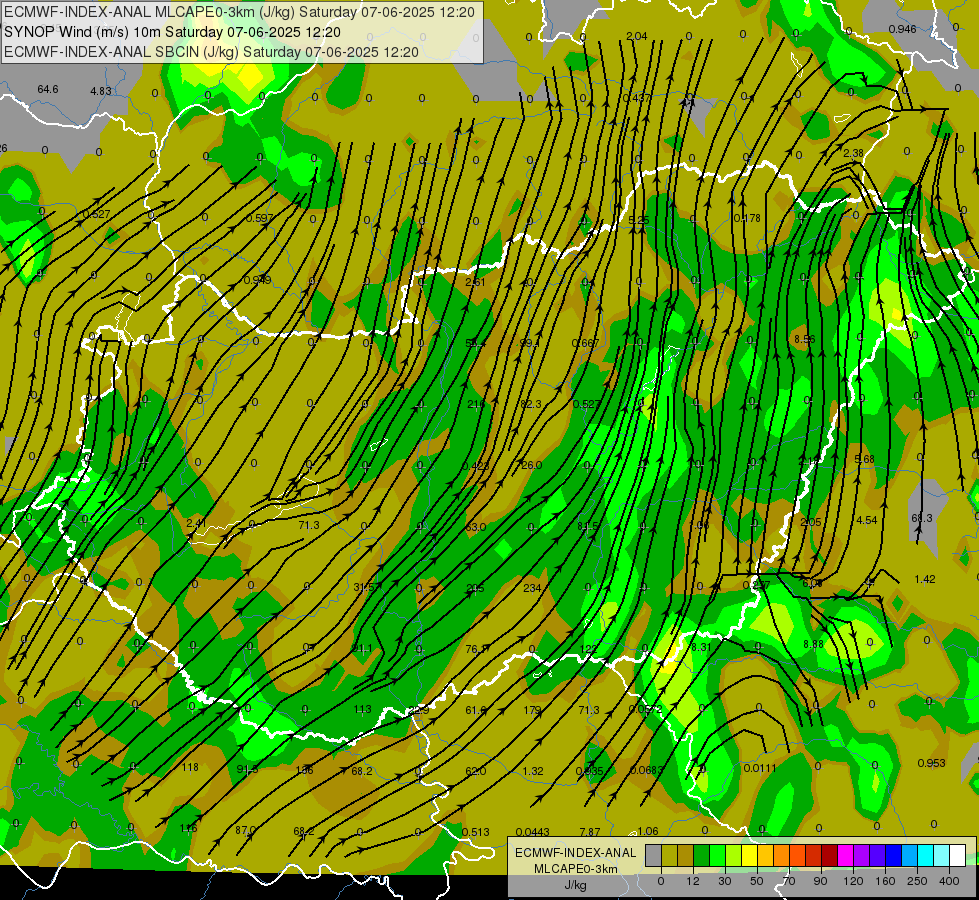
Task: Click the map value 2.38
Action: point(853,153)
